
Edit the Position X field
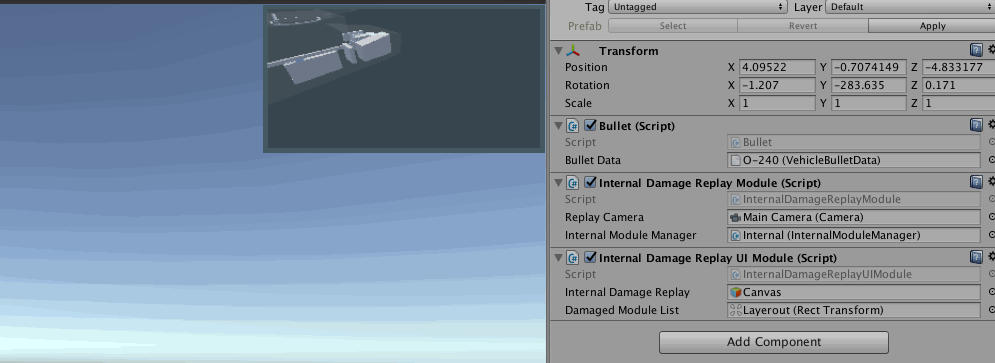(x=777, y=67)
